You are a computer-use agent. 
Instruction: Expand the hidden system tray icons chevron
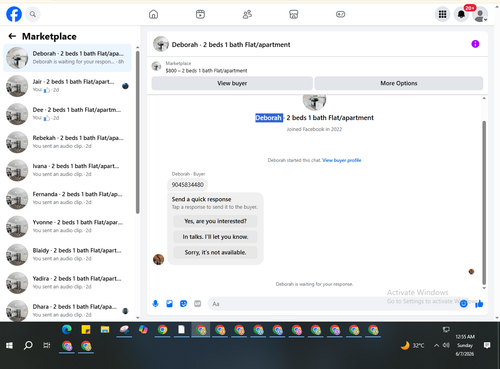coord(436,346)
